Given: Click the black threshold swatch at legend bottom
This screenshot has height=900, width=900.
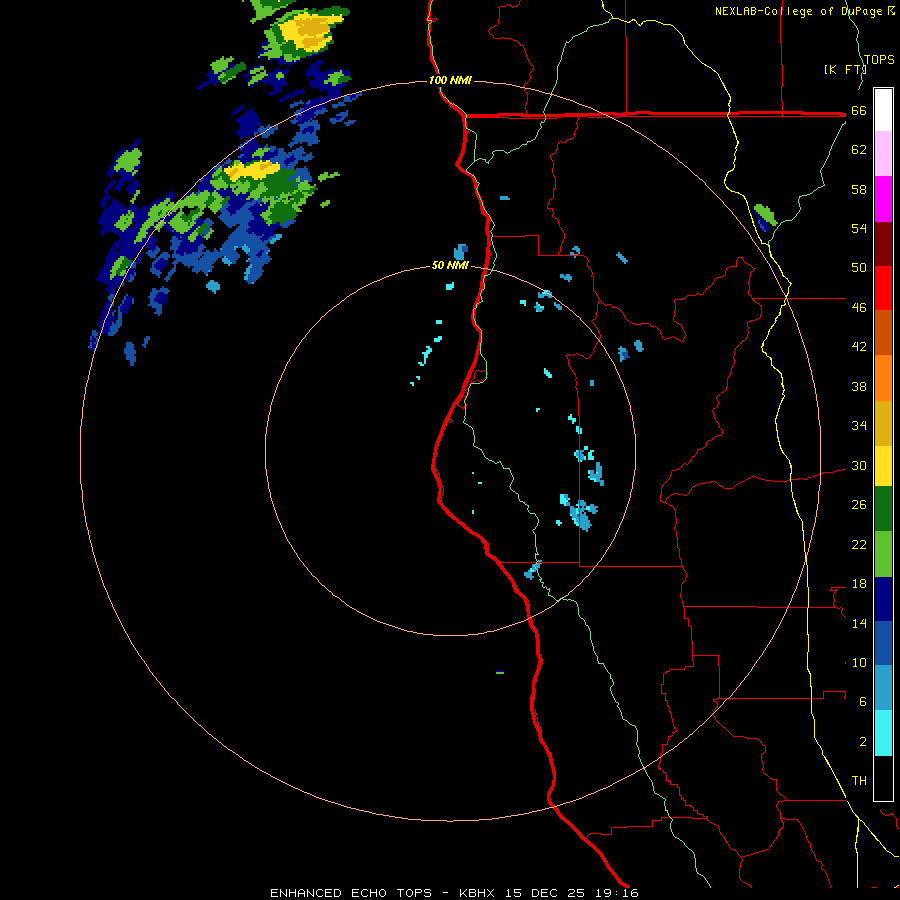Looking at the screenshot, I should tap(883, 778).
